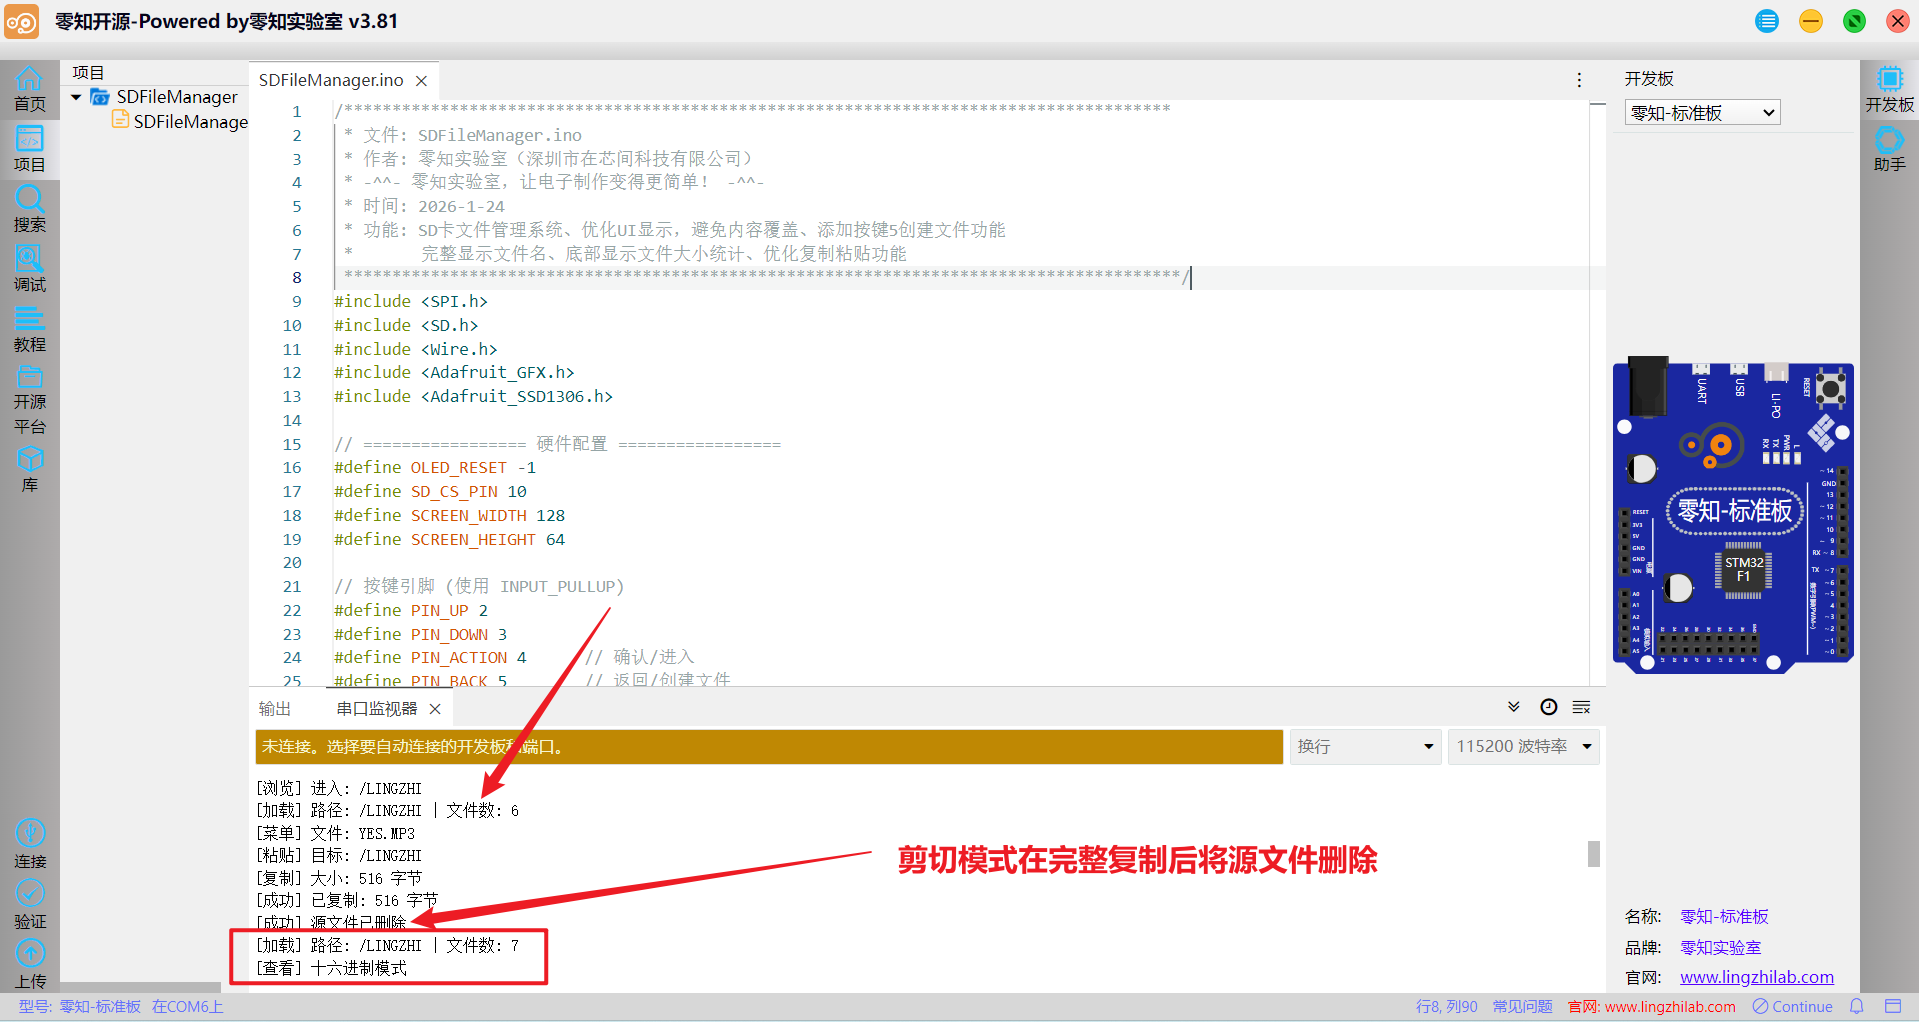1919x1022 pixels.
Task: Click 行8, 列90 cursor position indicator
Action: point(1446,1007)
